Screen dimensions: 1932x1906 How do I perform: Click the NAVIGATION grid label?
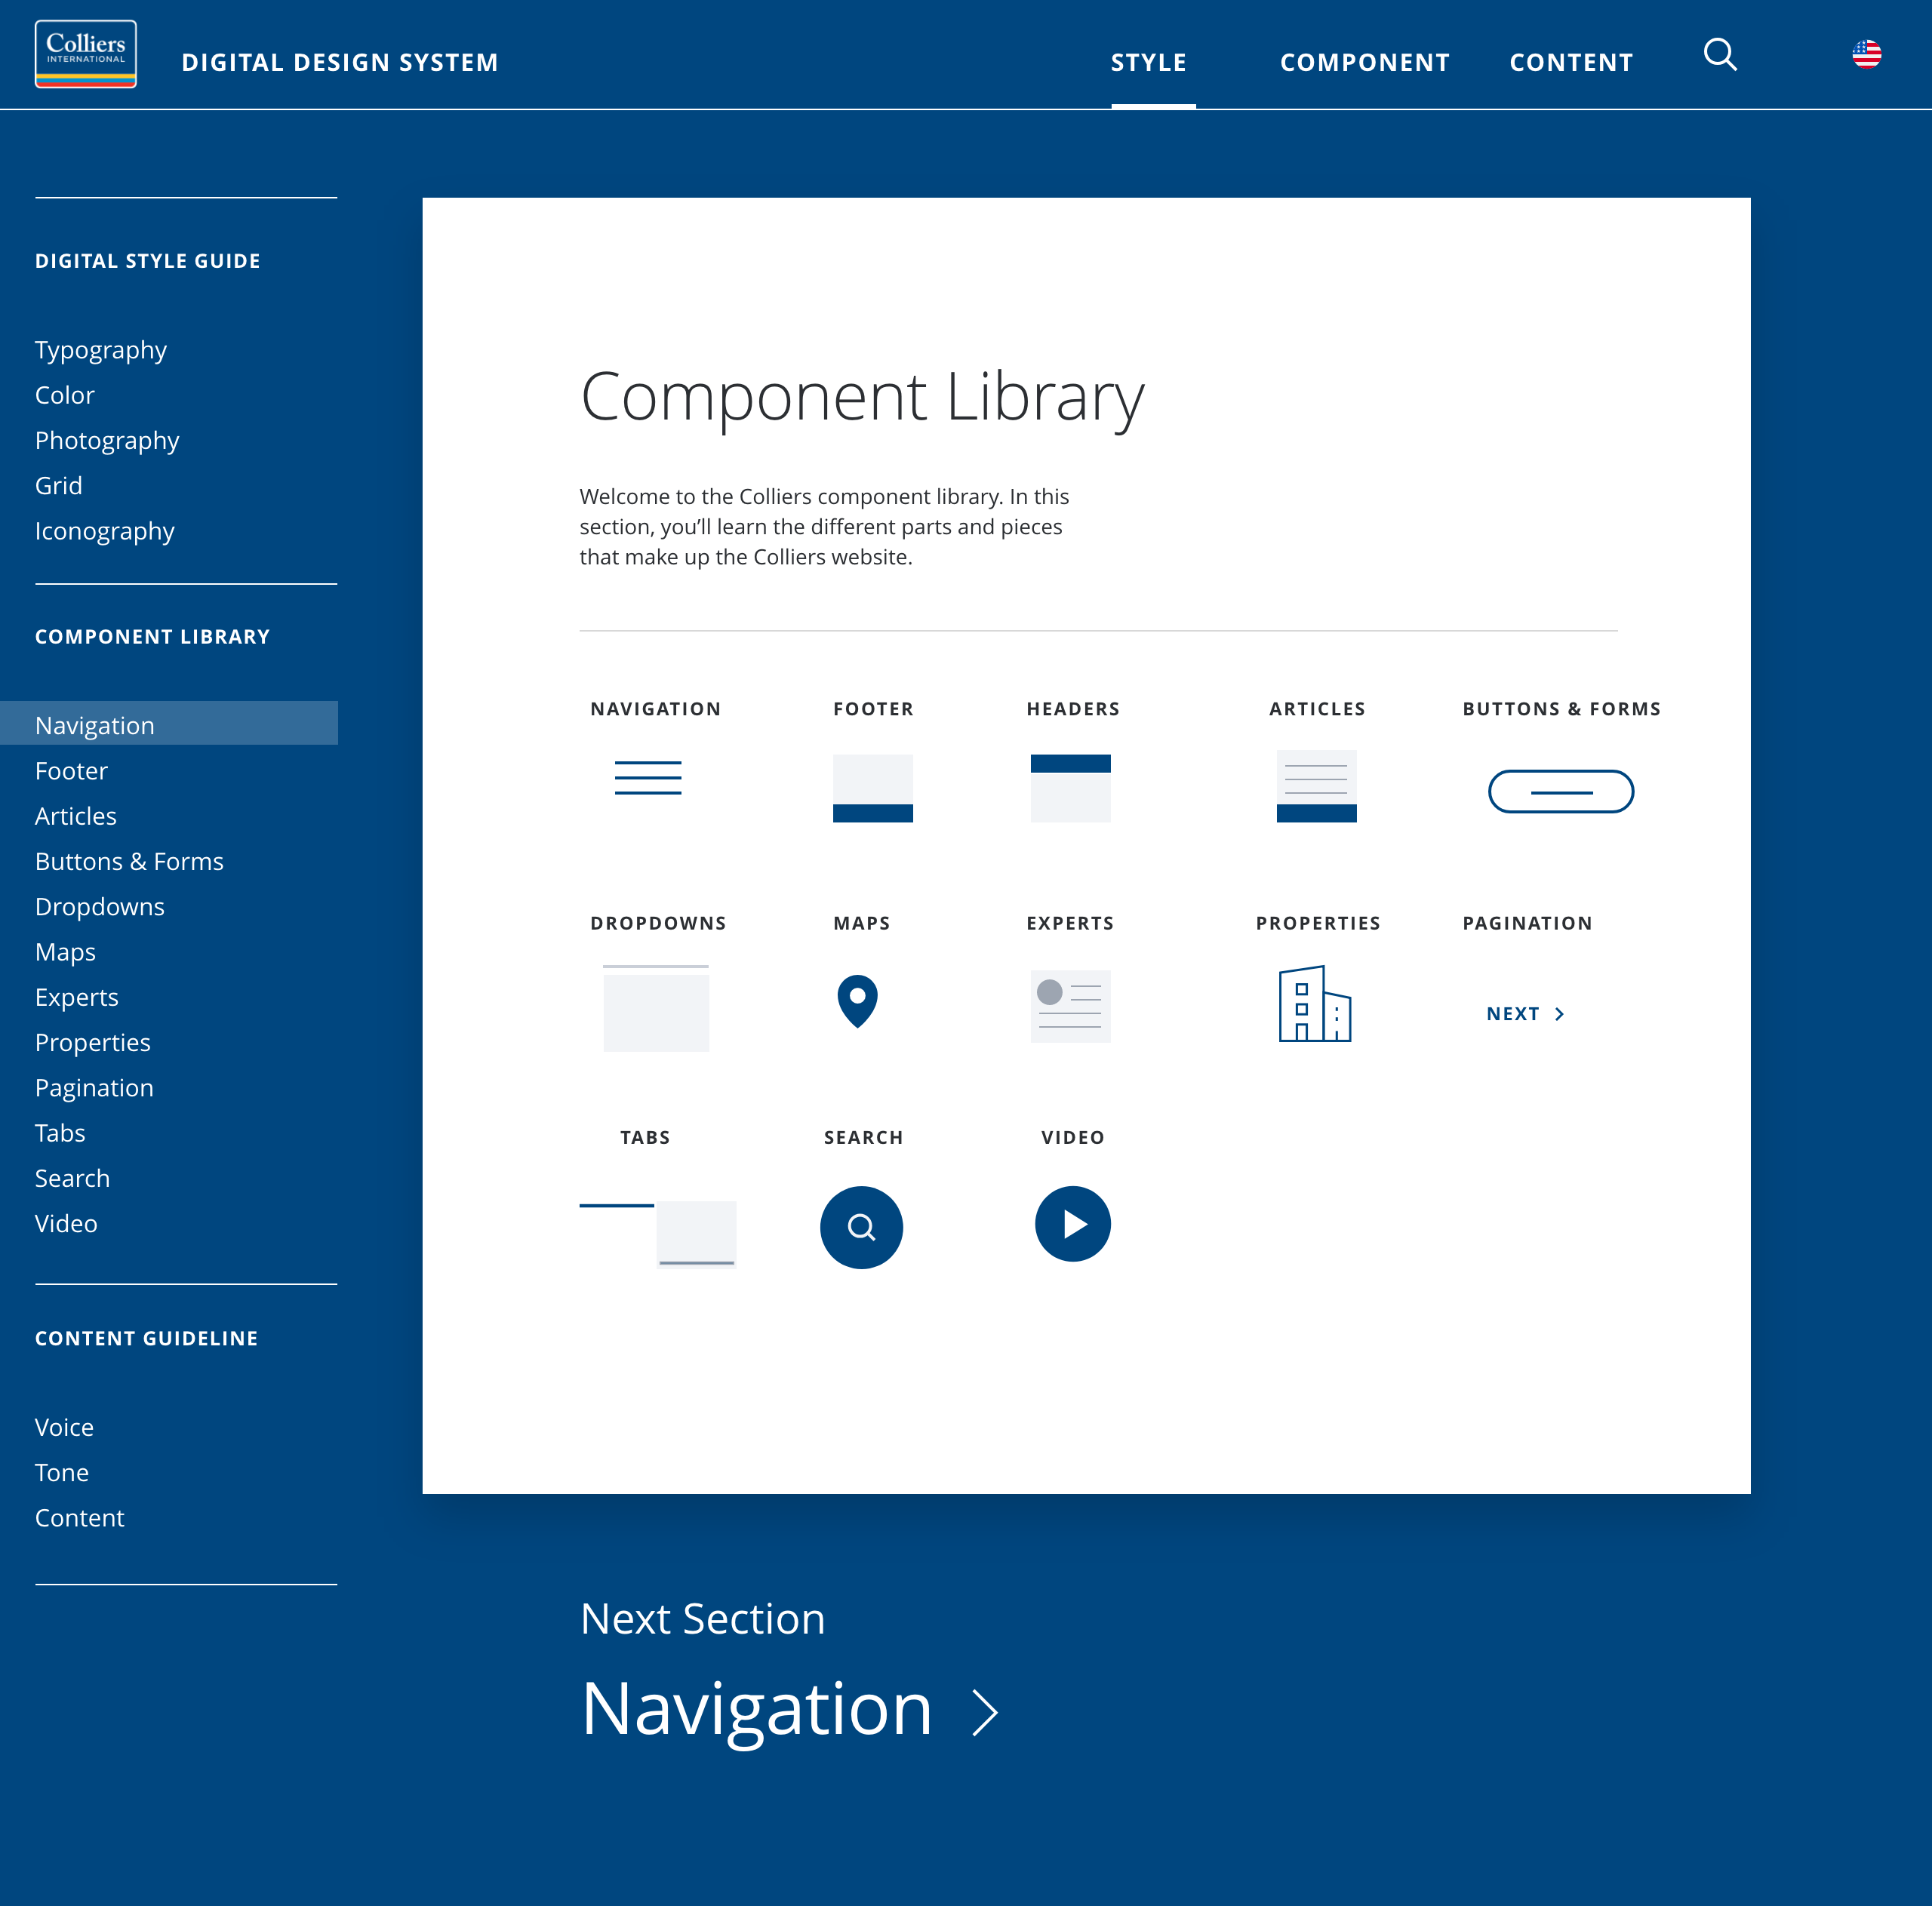click(656, 709)
